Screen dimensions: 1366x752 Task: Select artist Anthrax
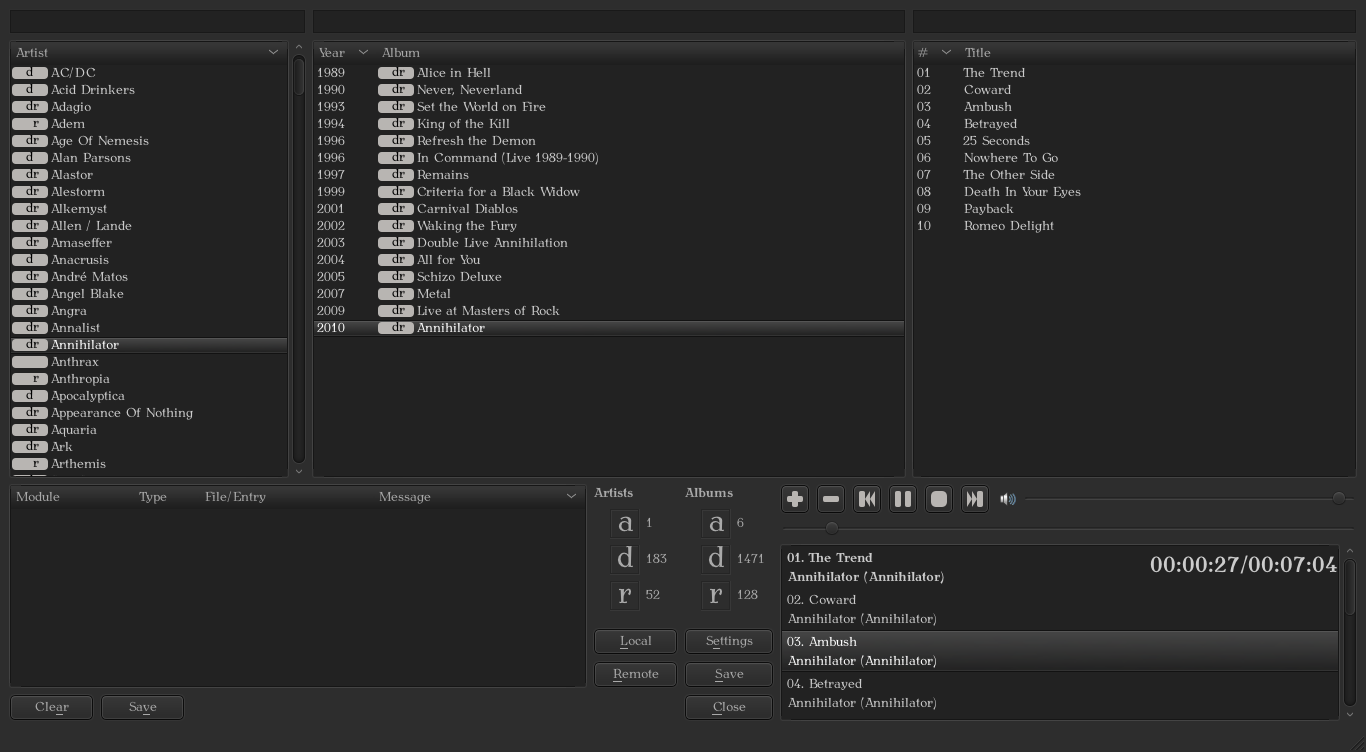[149, 361]
